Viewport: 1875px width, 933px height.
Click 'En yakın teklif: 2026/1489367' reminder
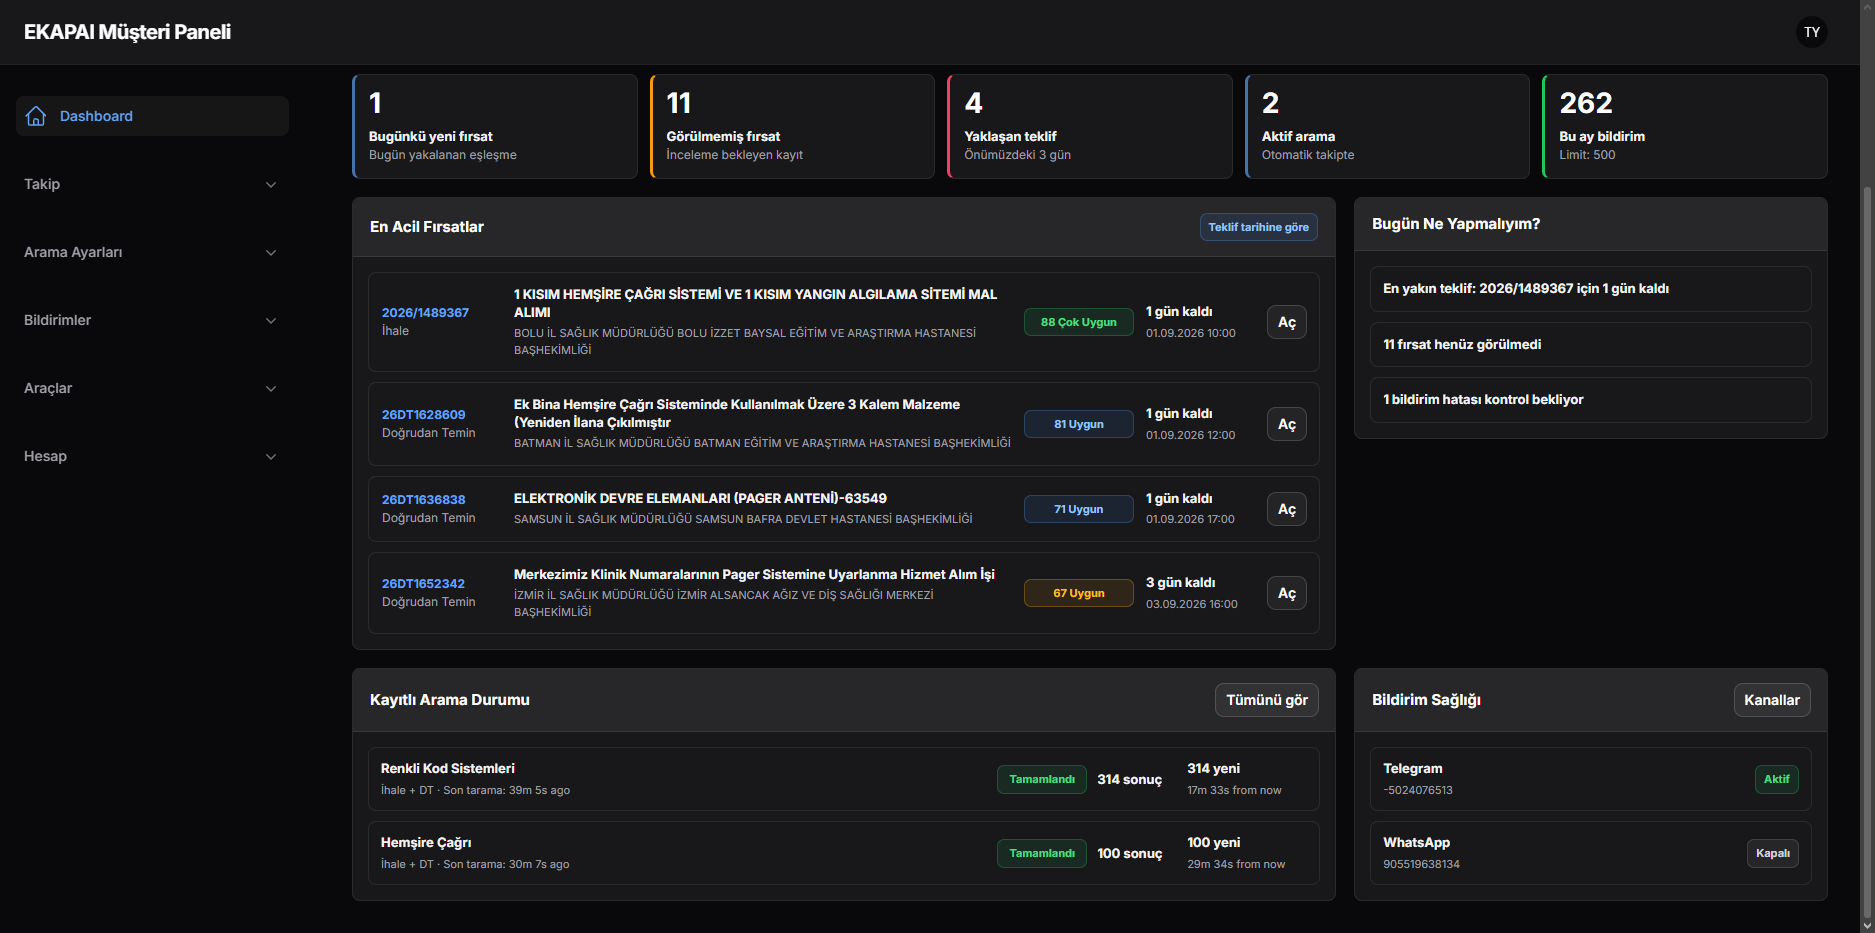1590,289
